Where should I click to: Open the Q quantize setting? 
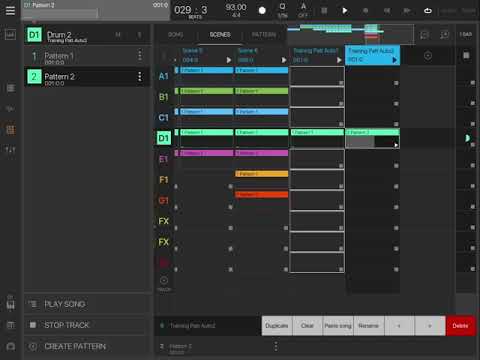282,10
